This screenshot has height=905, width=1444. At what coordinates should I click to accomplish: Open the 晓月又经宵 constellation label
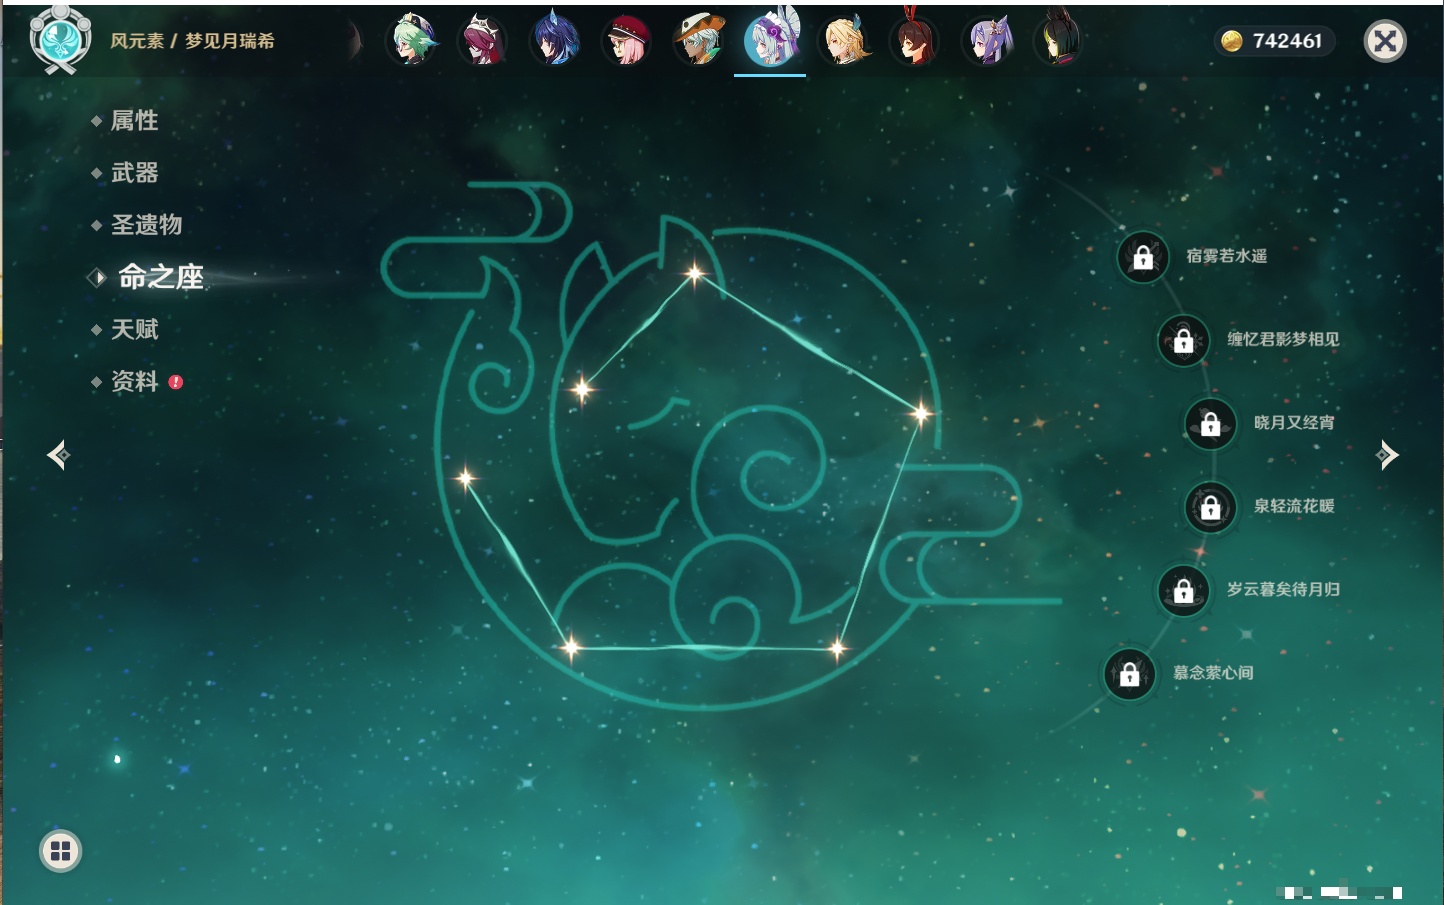point(1294,423)
